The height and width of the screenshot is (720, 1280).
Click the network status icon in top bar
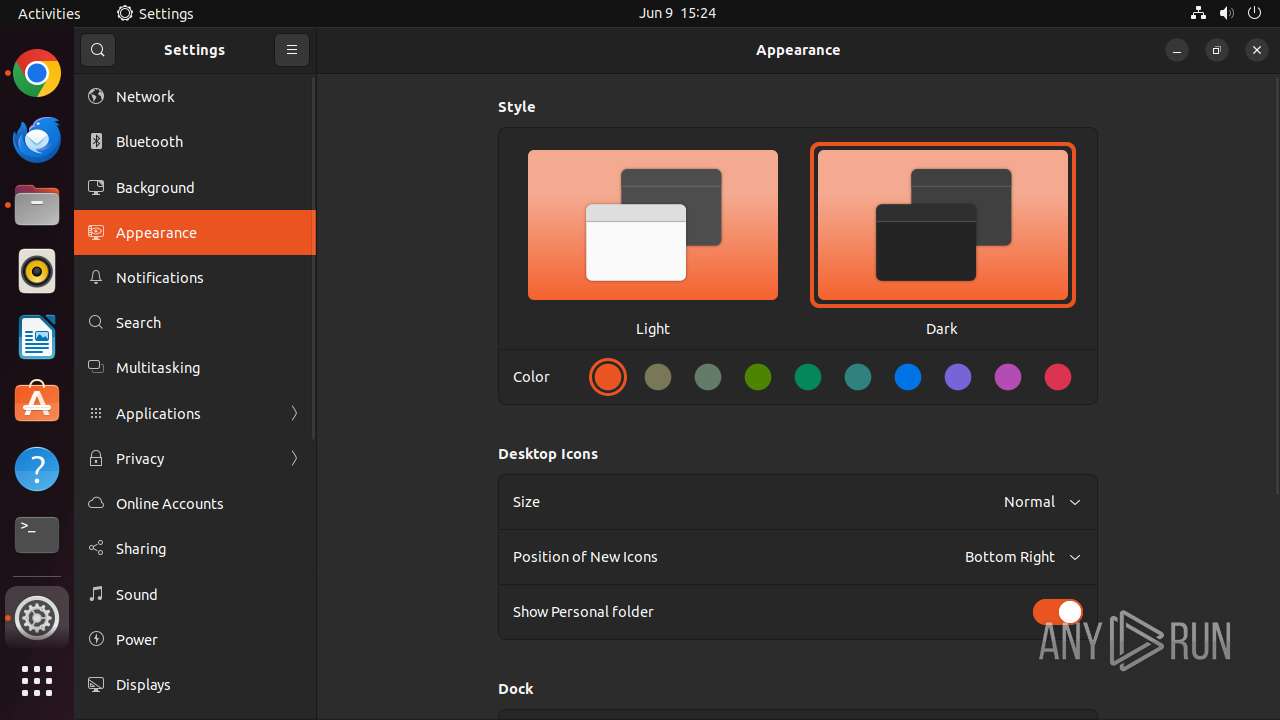point(1198,13)
